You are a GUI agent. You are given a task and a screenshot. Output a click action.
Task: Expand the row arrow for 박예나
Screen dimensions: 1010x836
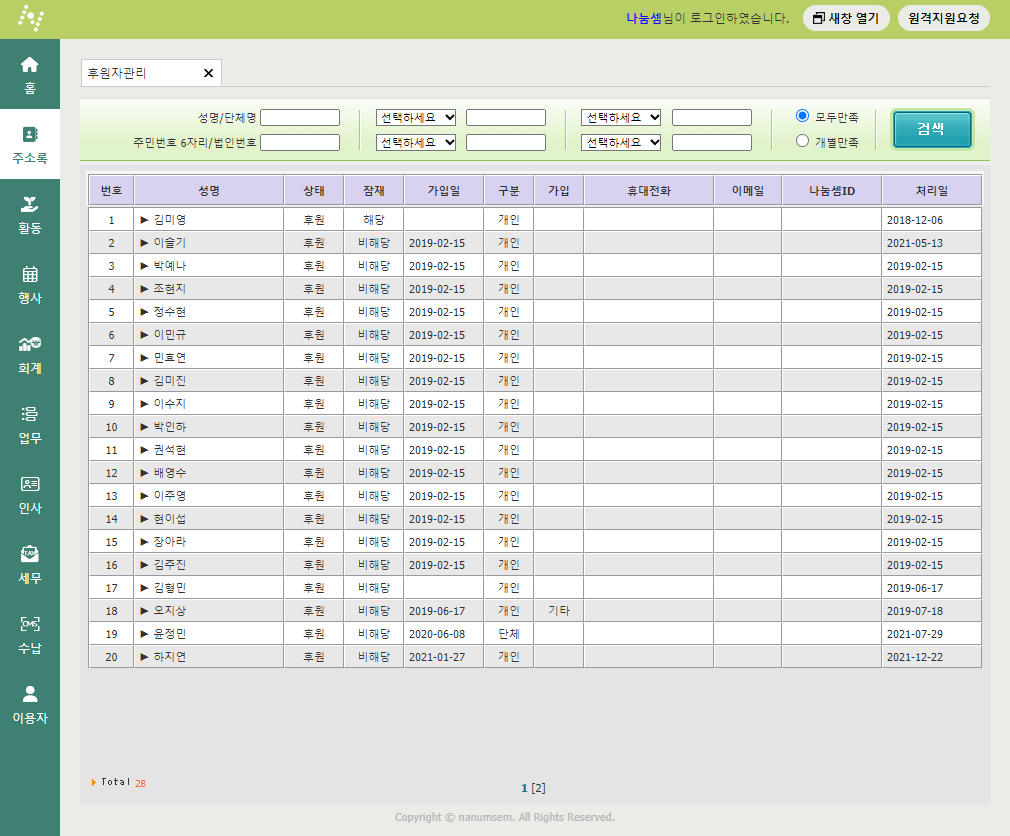tap(144, 265)
